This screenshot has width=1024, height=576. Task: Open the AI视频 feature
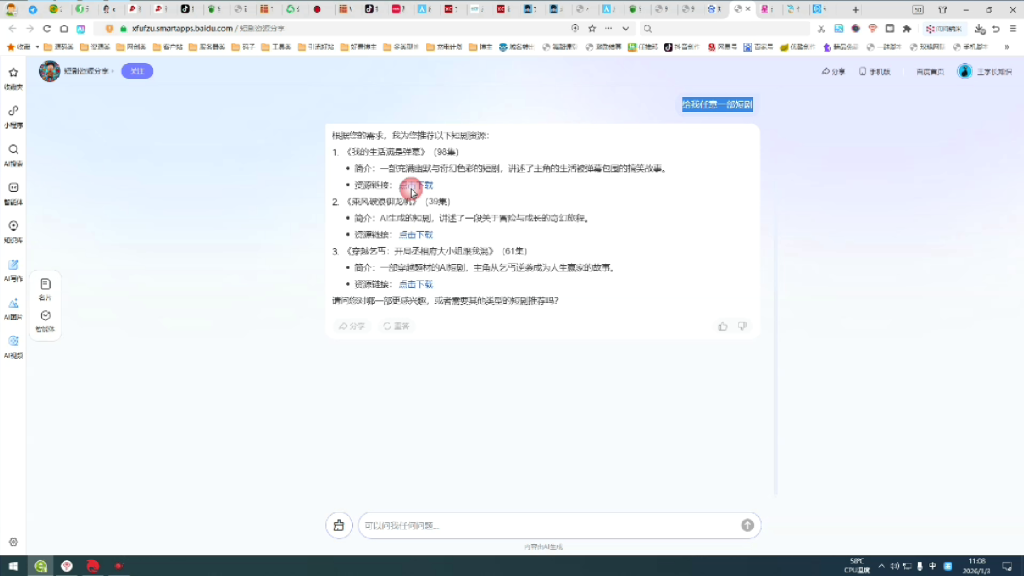point(13,340)
